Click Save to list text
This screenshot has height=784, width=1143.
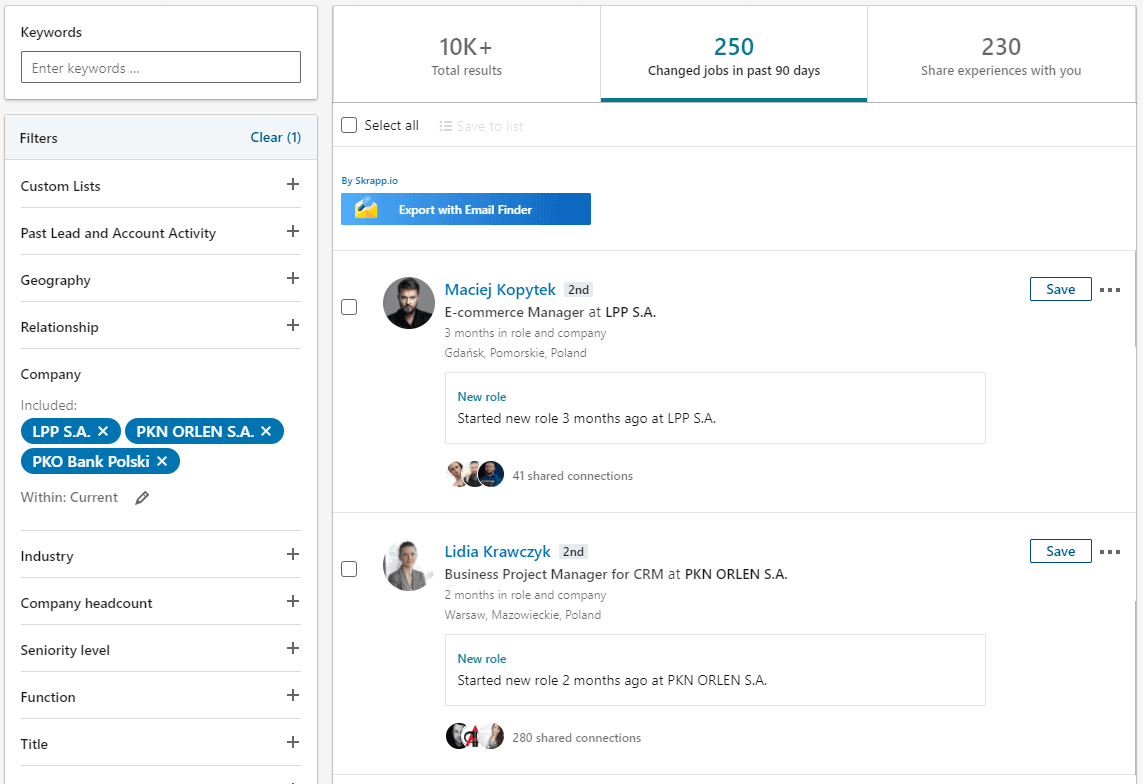(490, 126)
